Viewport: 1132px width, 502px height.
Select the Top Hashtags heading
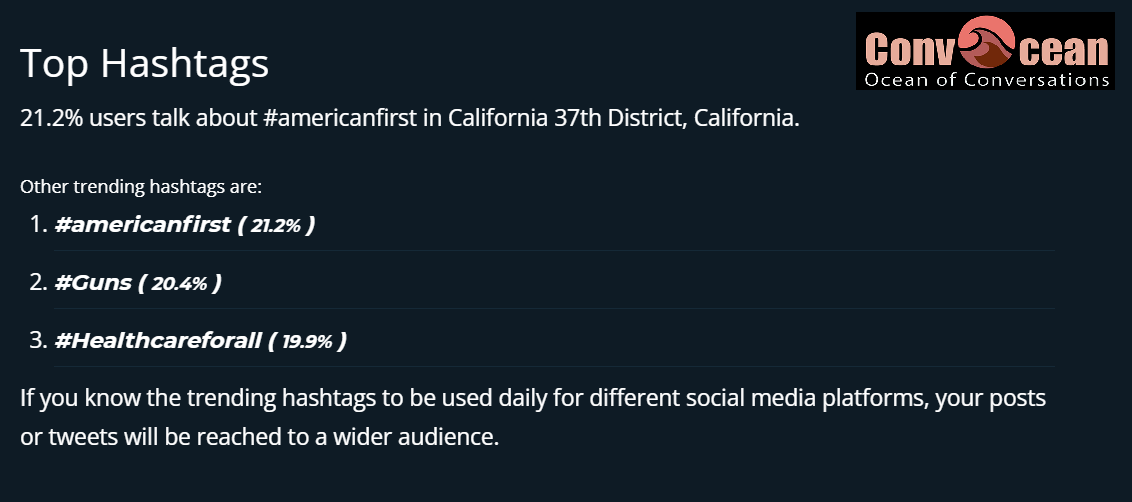point(144,63)
